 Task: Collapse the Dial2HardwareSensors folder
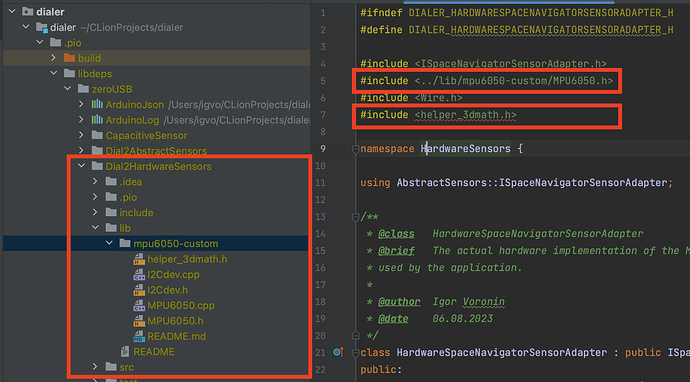point(81,166)
